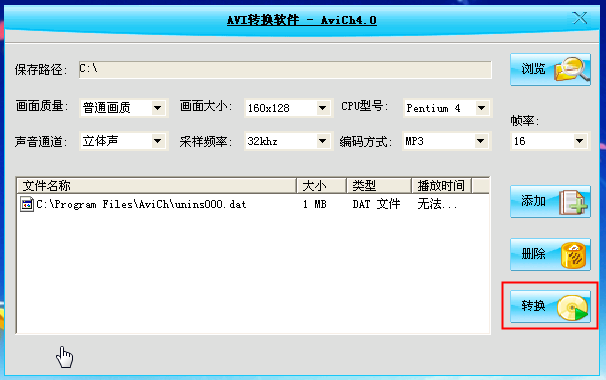The height and width of the screenshot is (380, 606).
Task: Expand the 帧率 dropdown showing 16
Action: pyautogui.click(x=550, y=141)
